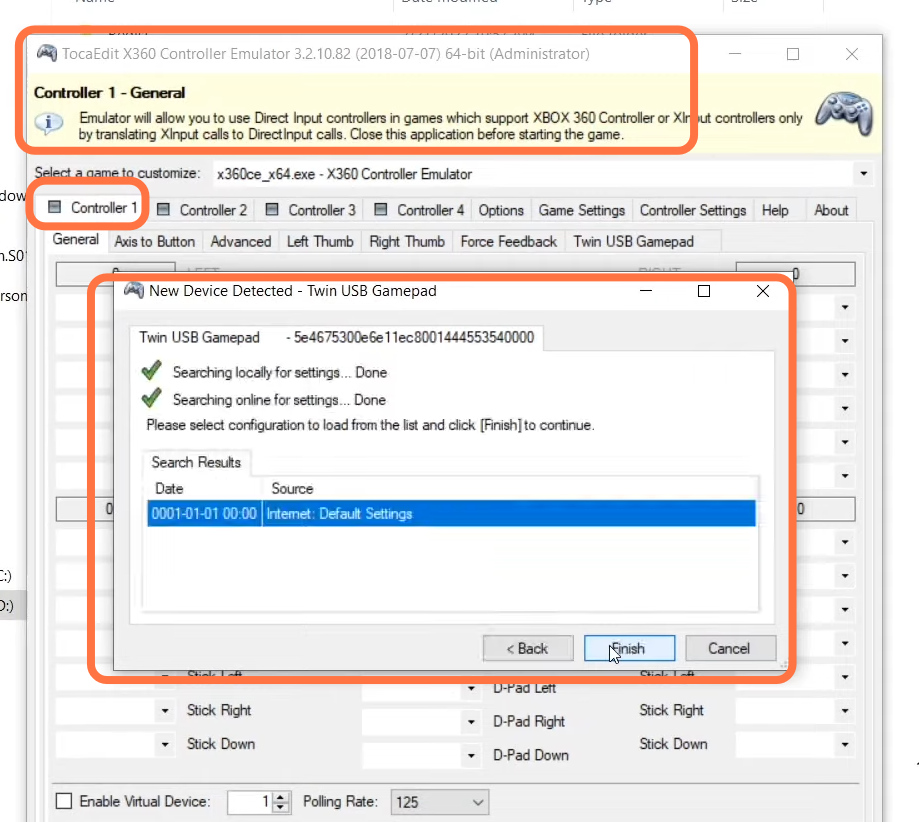Maximize the New Device Detected dialog
The image size is (919, 822).
pos(704,291)
